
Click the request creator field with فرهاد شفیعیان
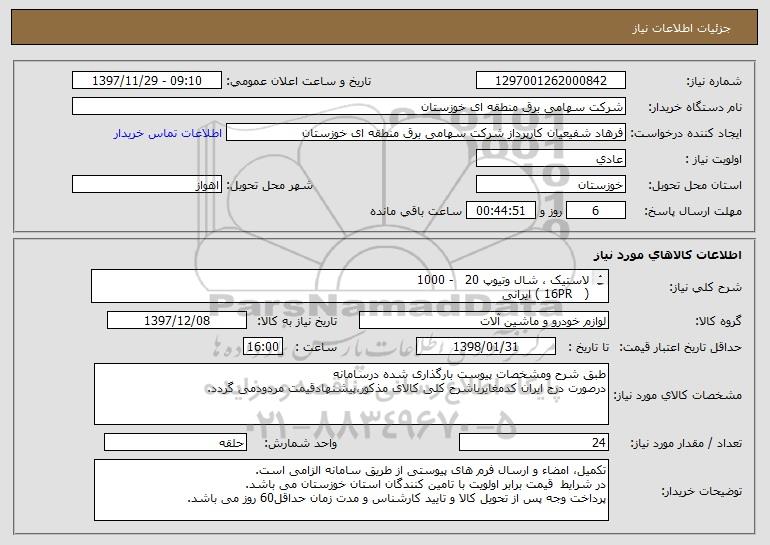coord(426,132)
